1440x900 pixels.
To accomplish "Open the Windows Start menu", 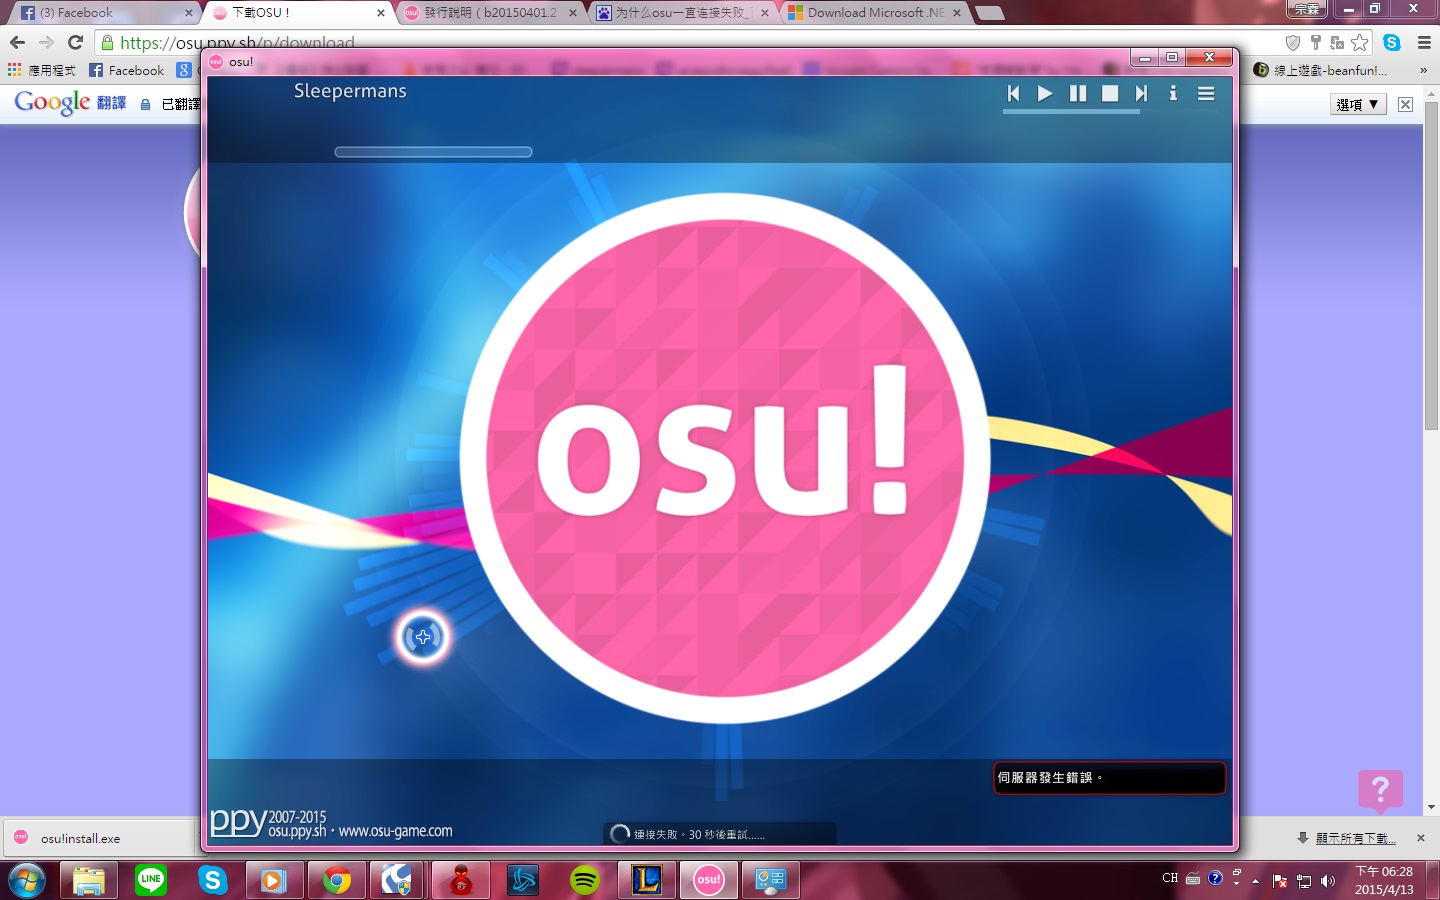I will click(x=26, y=880).
